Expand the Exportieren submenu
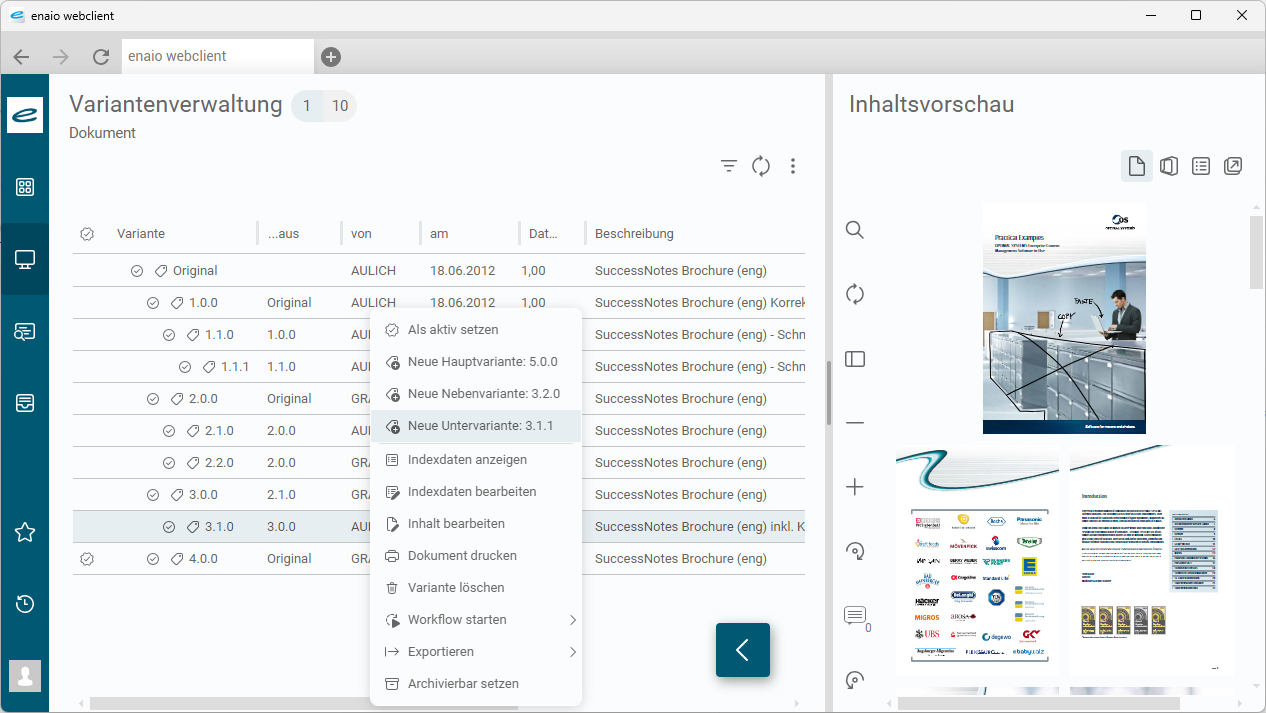Screen dimensions: 1266x713 pos(441,651)
